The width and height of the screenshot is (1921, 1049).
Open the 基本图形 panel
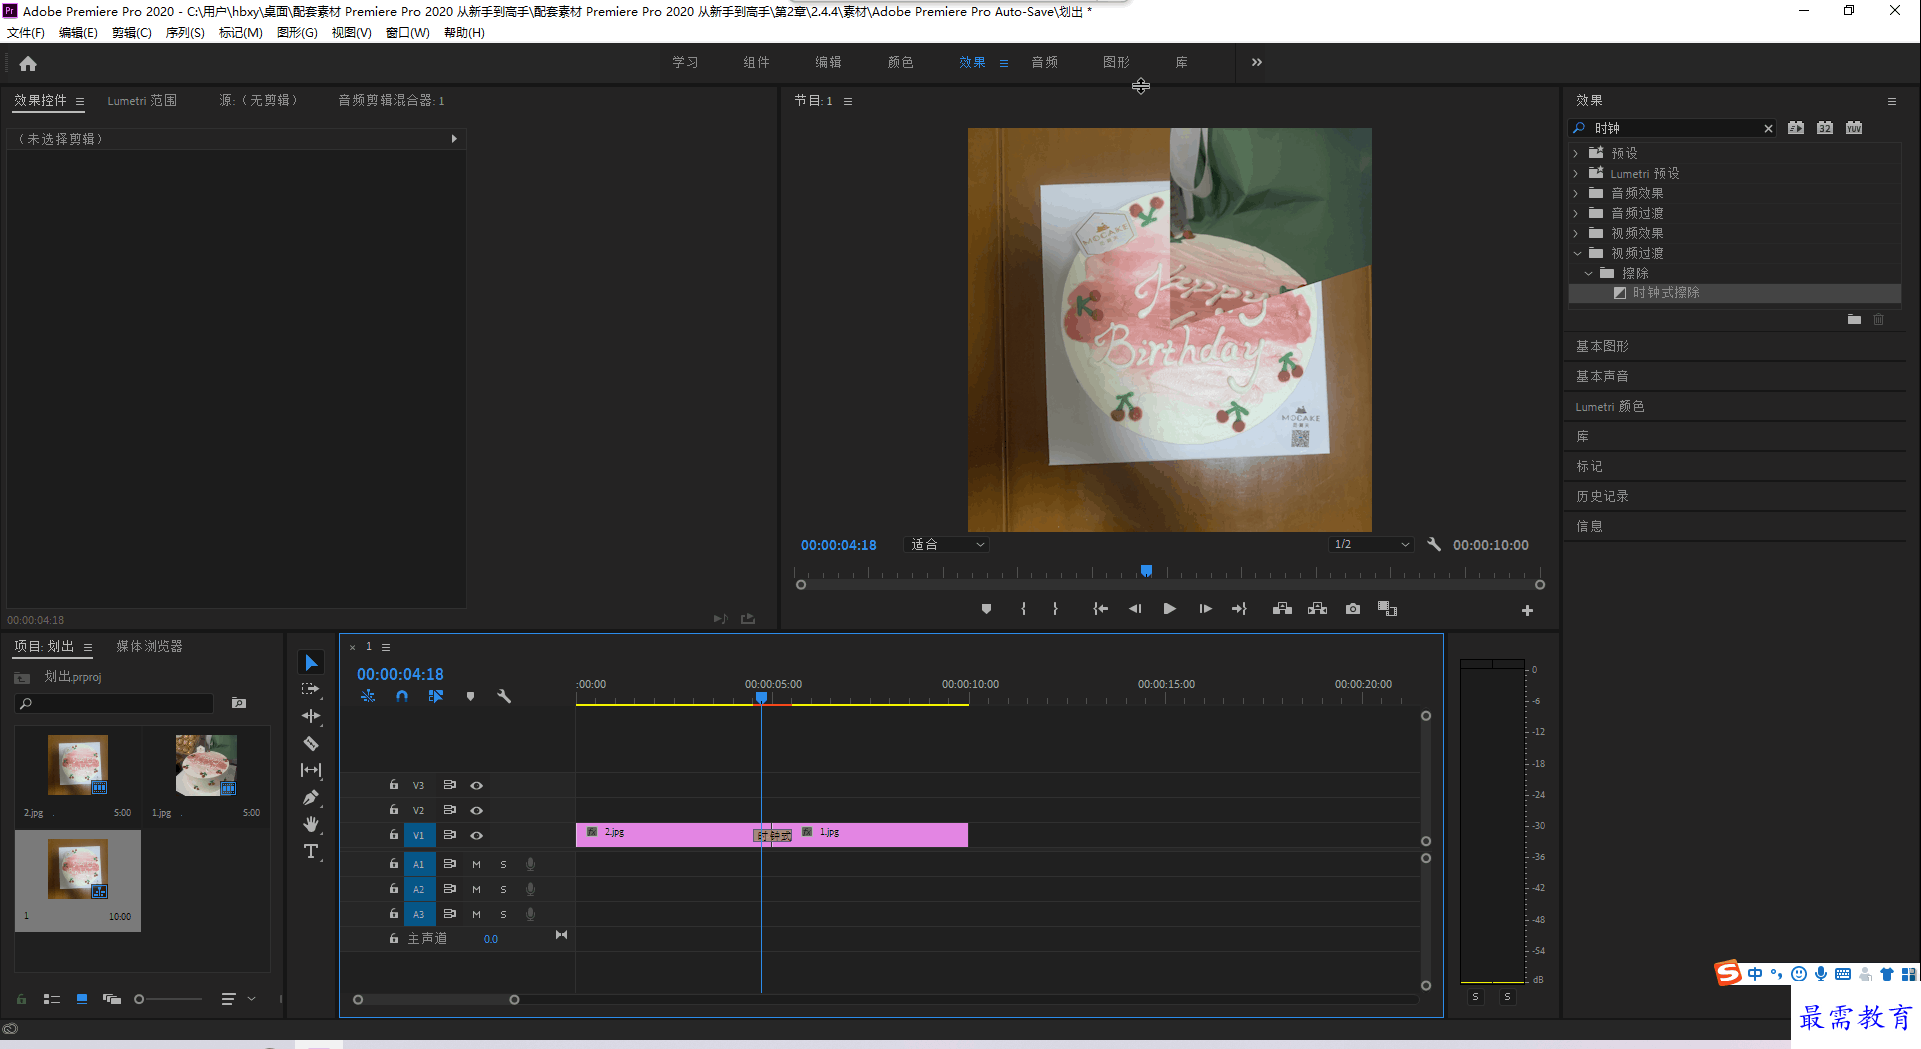1602,346
